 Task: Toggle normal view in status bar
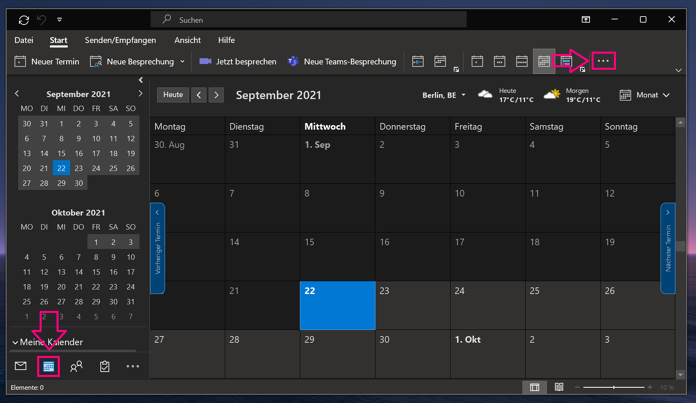(534, 387)
